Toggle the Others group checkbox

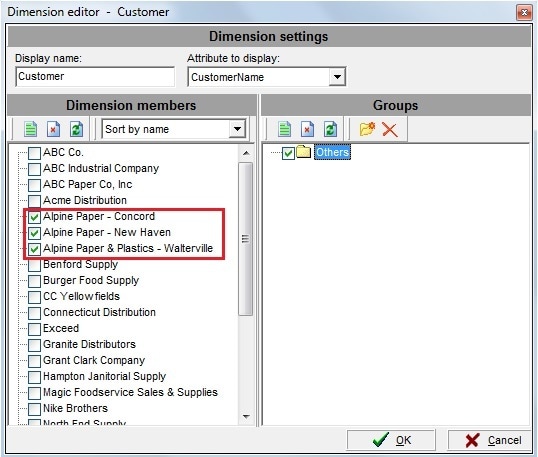click(288, 153)
